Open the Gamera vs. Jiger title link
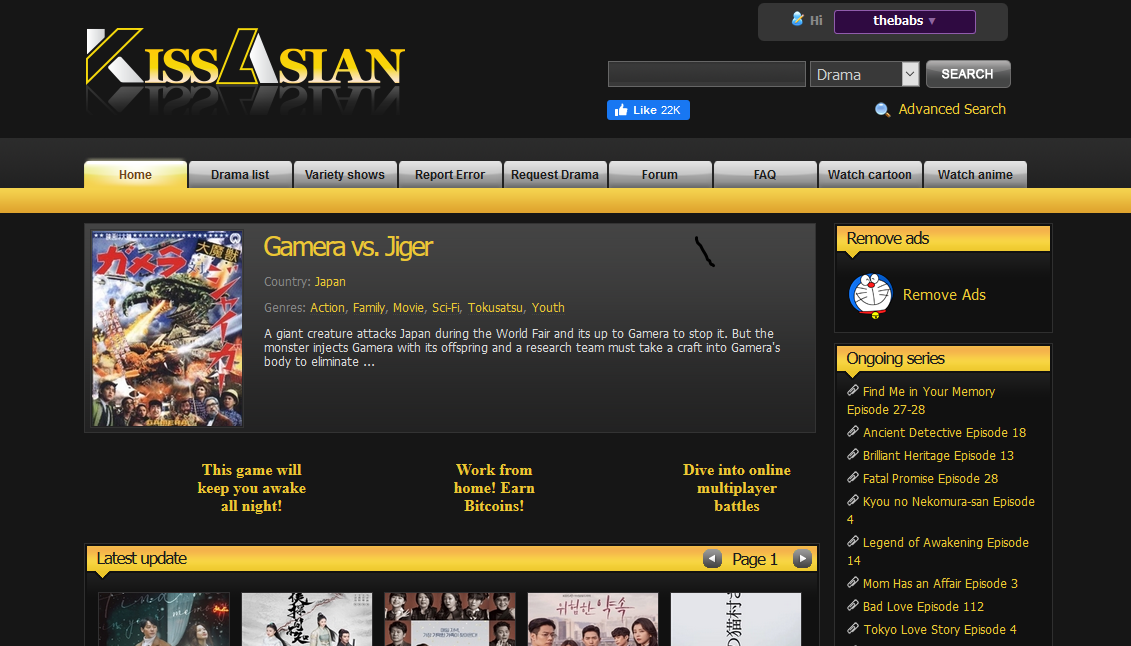 click(x=348, y=247)
